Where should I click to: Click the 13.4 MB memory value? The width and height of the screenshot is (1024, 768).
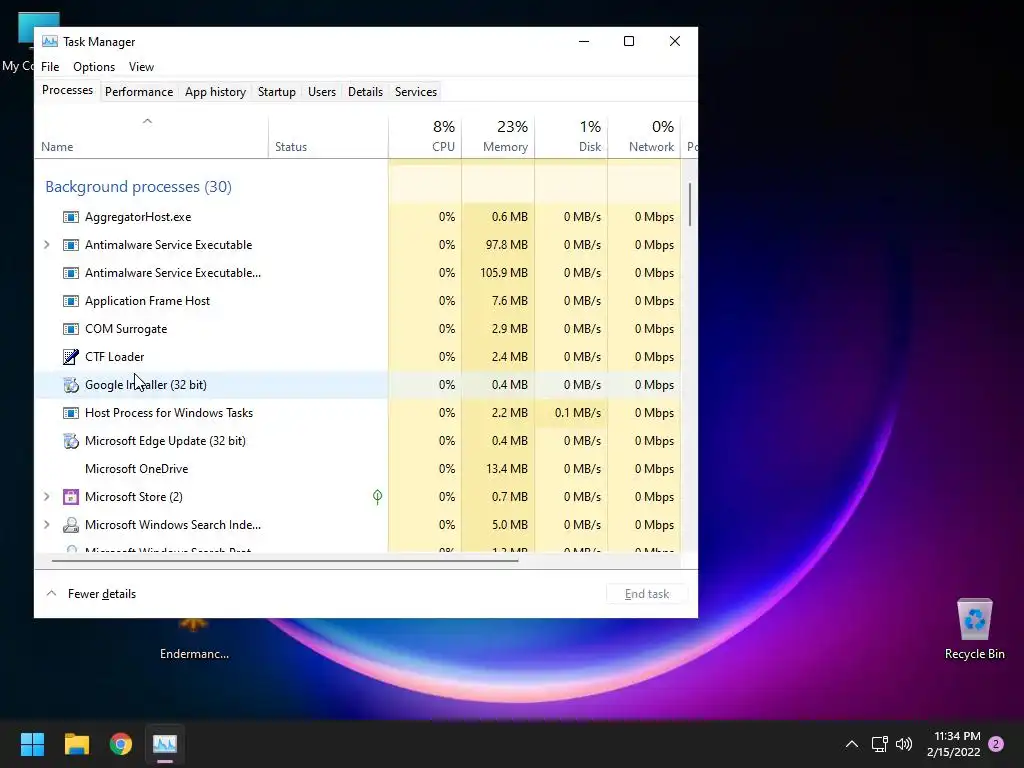(506, 469)
